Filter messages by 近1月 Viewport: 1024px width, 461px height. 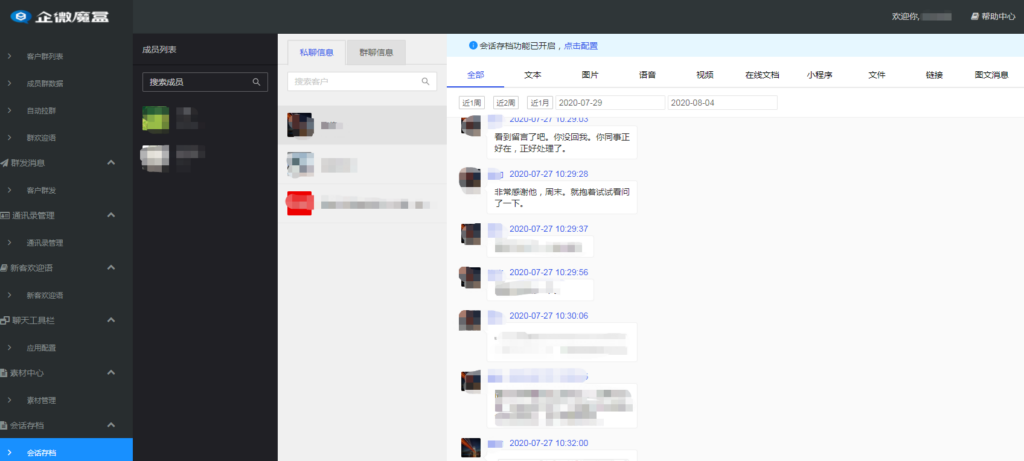(539, 103)
